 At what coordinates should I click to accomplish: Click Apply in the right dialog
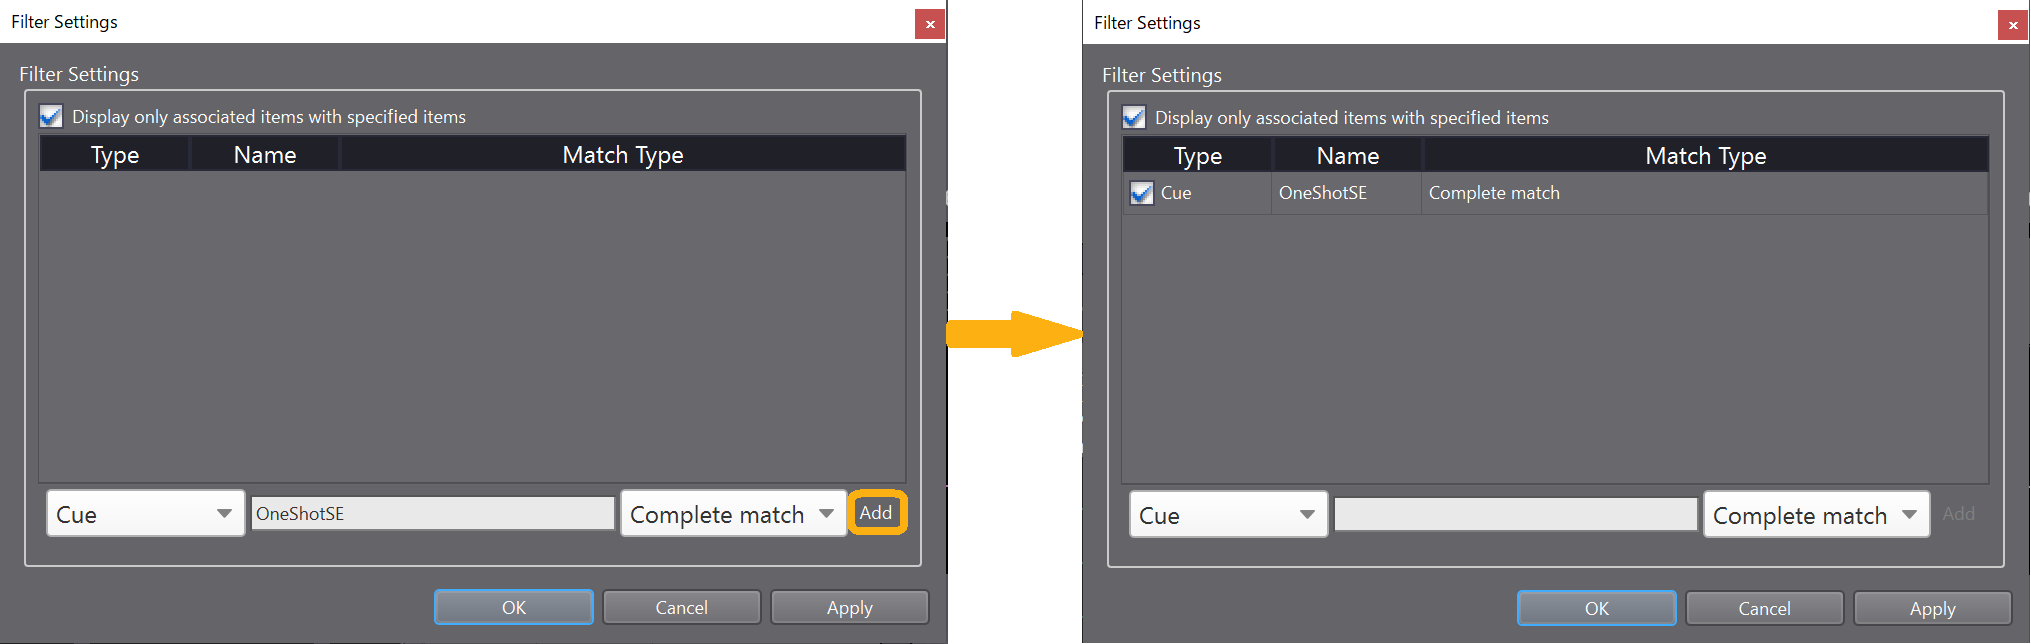tap(1933, 608)
